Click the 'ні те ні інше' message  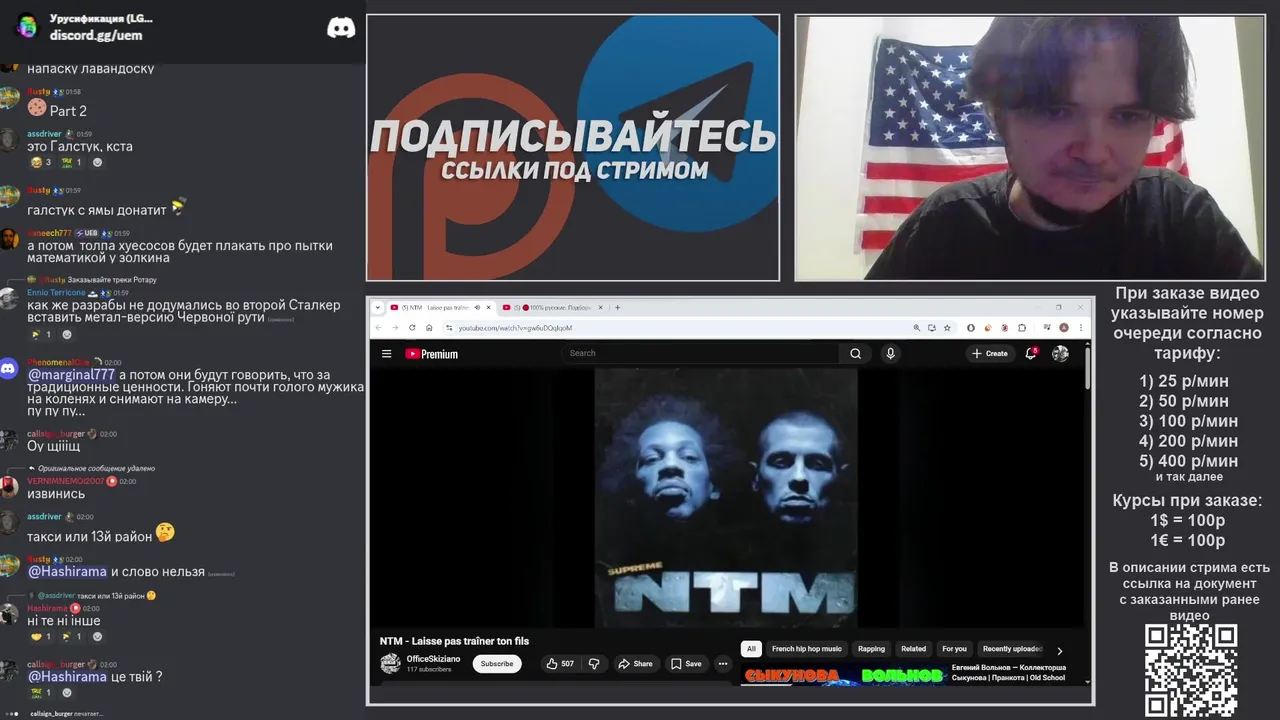(64, 620)
